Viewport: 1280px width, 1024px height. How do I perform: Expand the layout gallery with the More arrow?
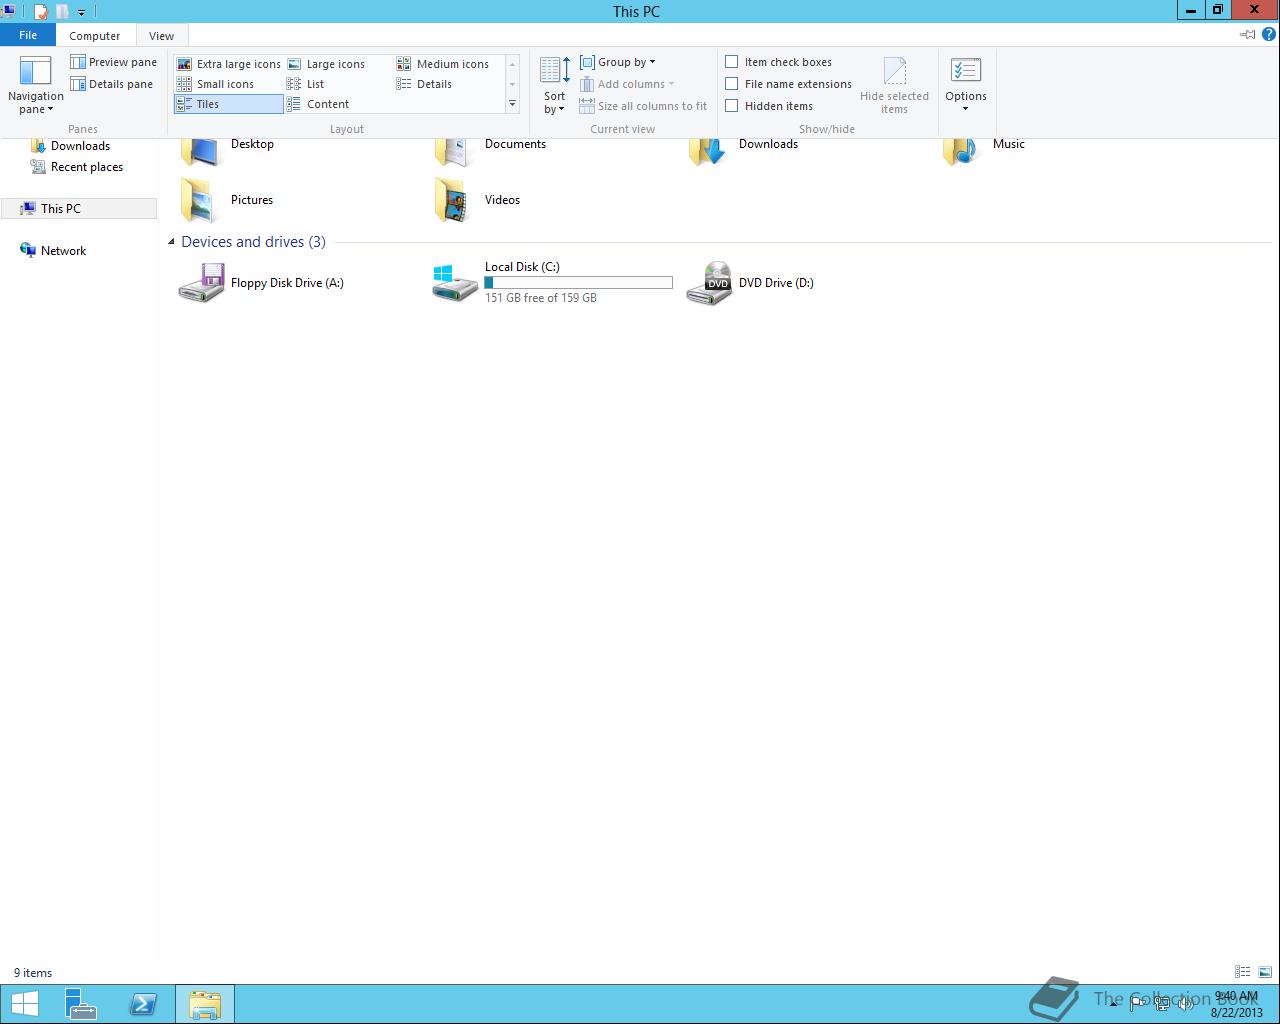513,104
